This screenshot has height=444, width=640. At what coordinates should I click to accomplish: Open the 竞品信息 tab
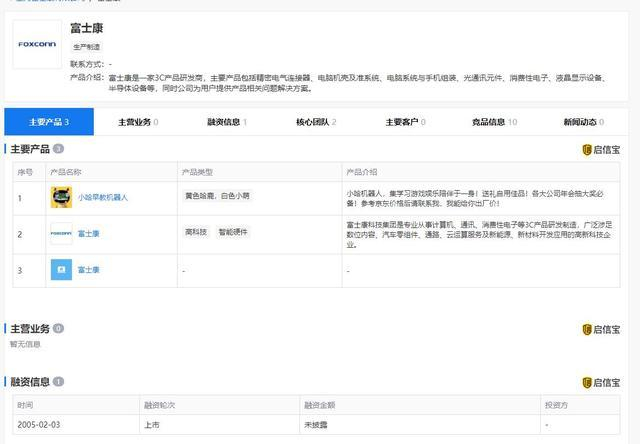(494, 122)
